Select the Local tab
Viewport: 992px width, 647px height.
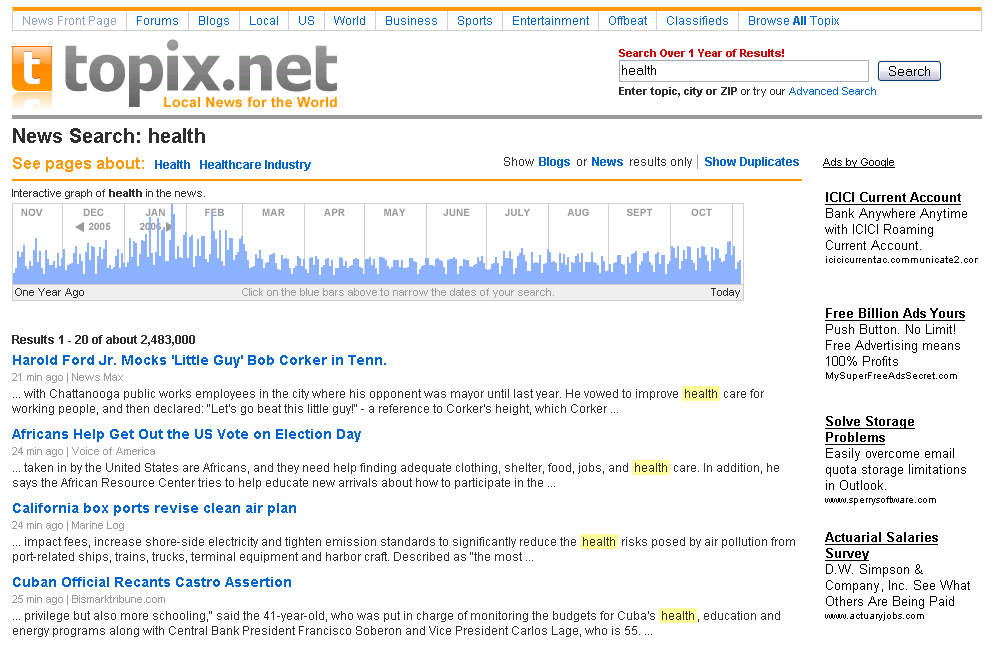coord(264,21)
